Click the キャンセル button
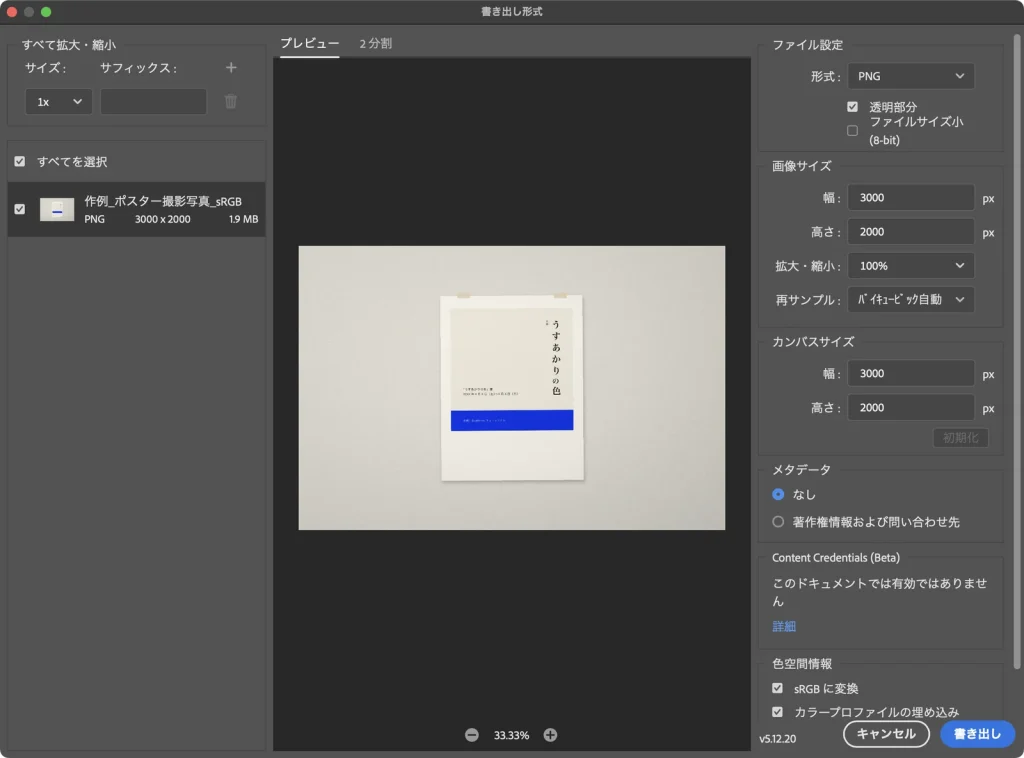Screen dimensions: 1024x758 [886, 734]
